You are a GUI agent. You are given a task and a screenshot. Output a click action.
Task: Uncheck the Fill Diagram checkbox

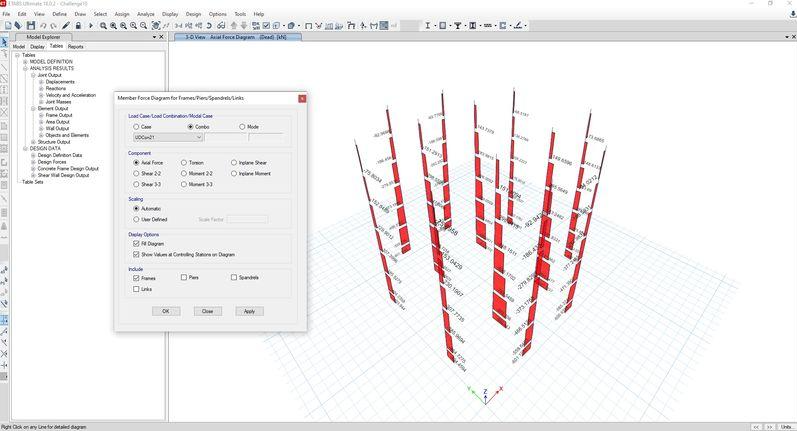pos(136,243)
